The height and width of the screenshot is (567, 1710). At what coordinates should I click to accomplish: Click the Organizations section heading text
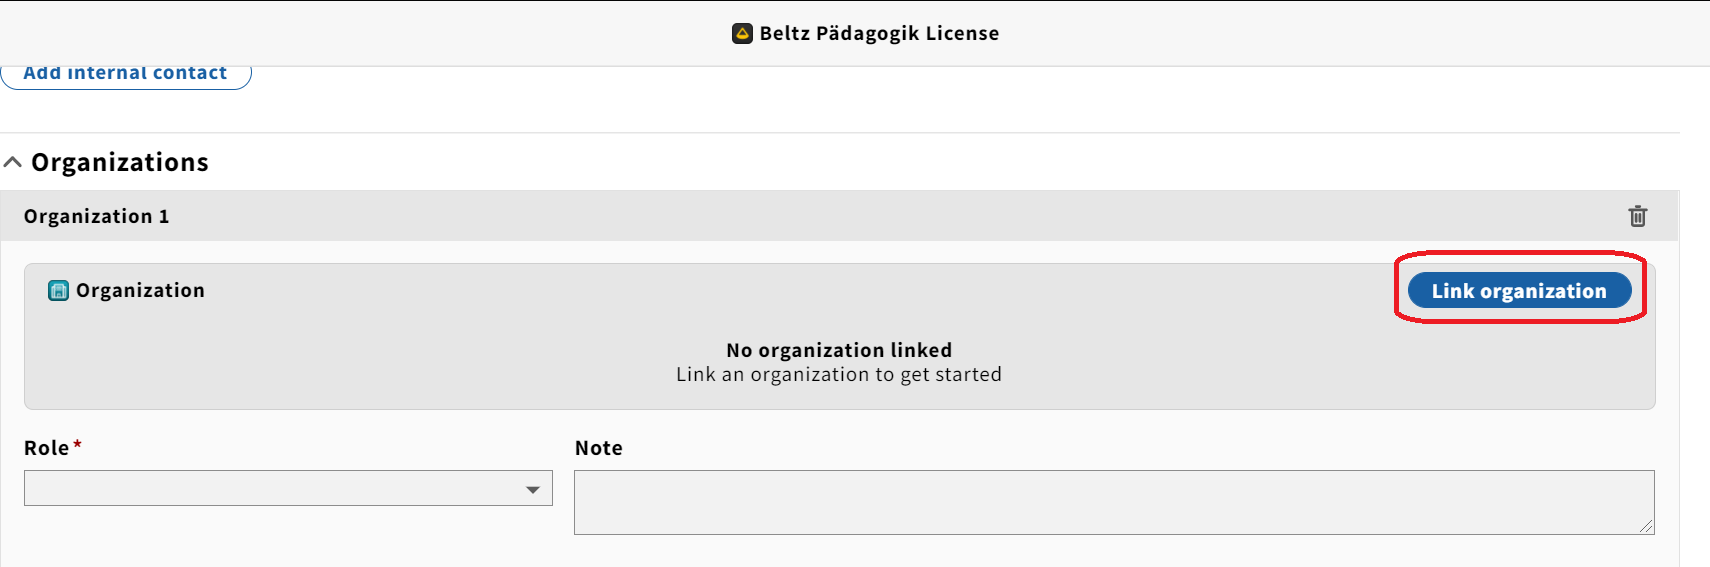point(120,162)
